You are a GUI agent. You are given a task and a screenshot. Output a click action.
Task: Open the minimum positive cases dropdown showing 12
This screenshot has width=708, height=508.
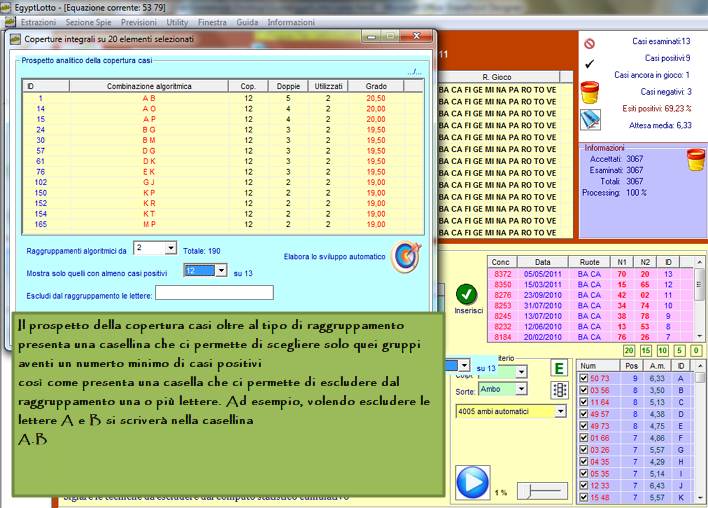tap(221, 270)
